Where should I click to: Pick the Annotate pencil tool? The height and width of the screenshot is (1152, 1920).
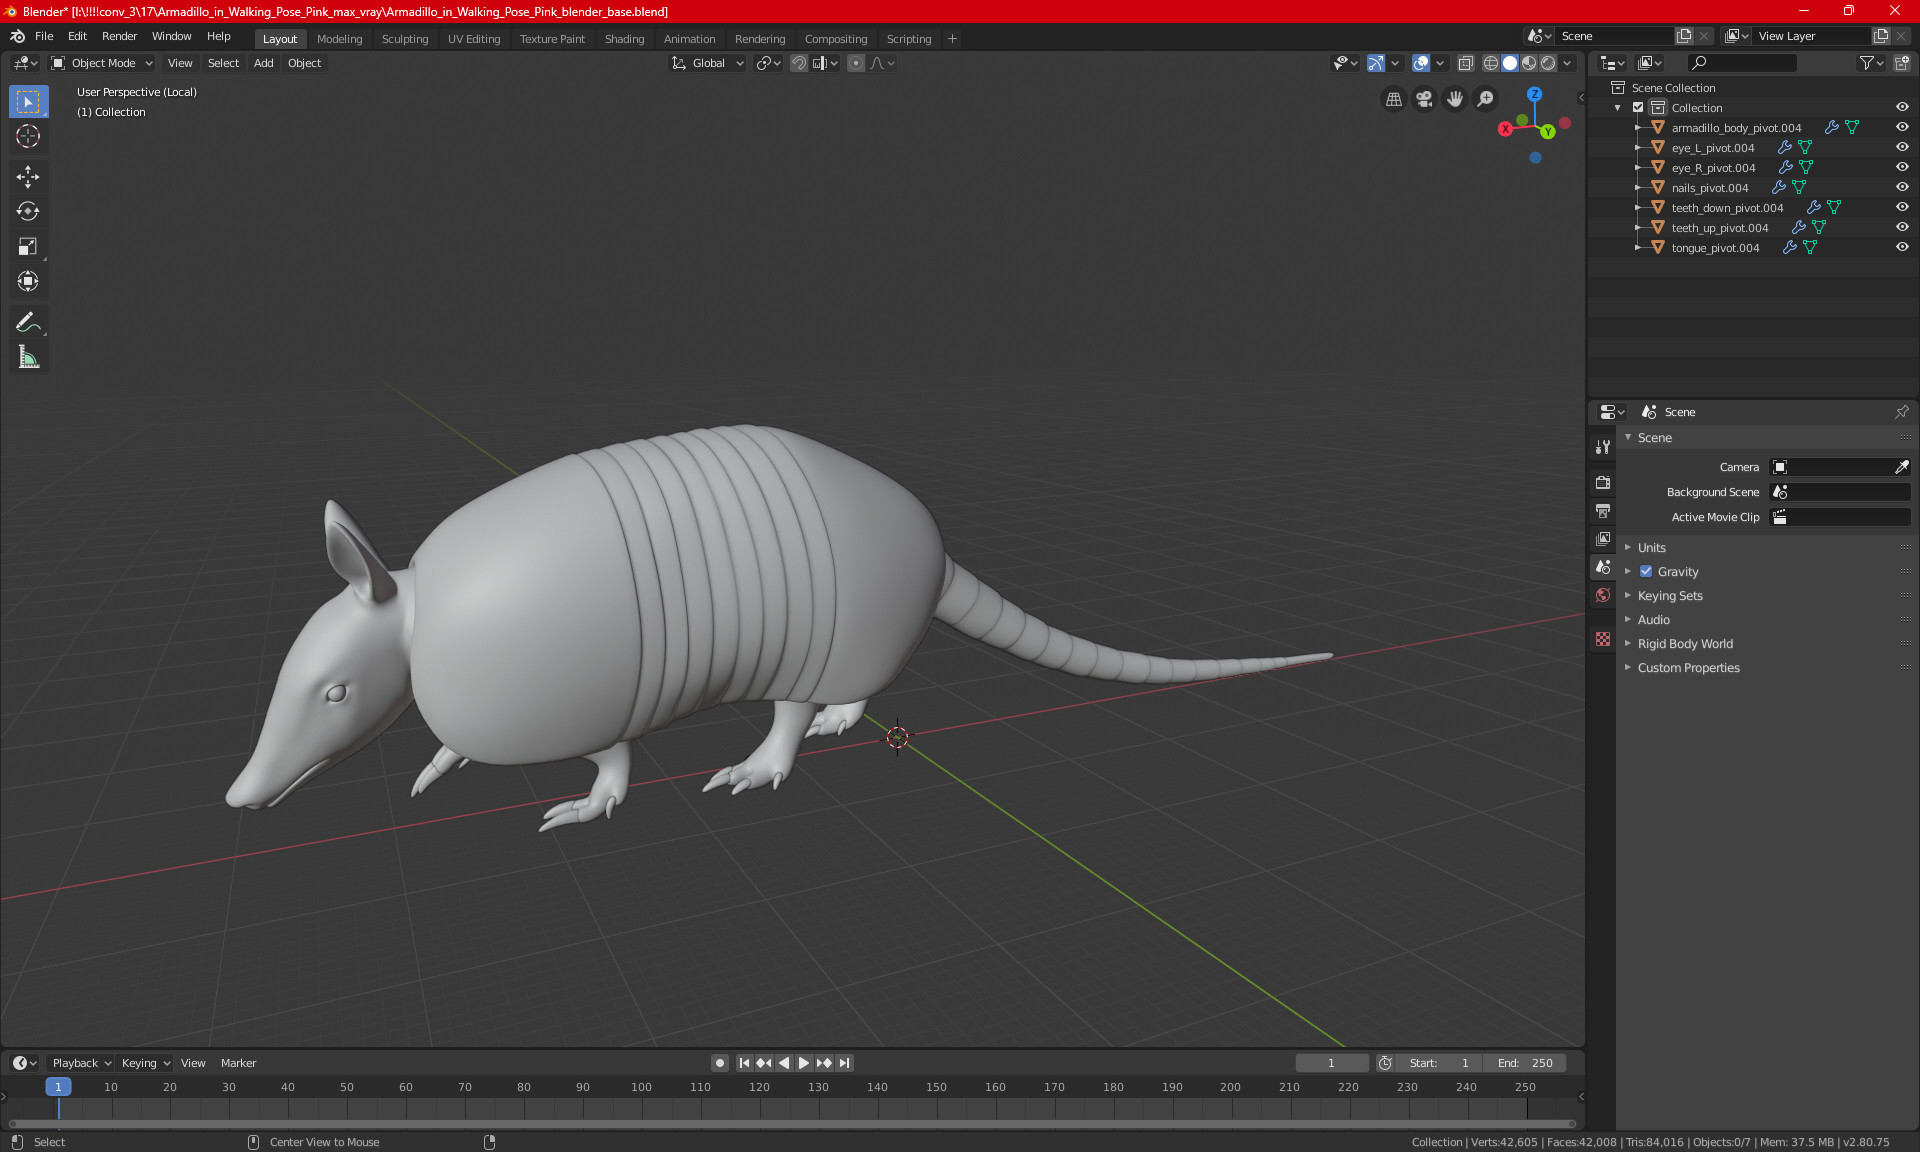coord(28,322)
